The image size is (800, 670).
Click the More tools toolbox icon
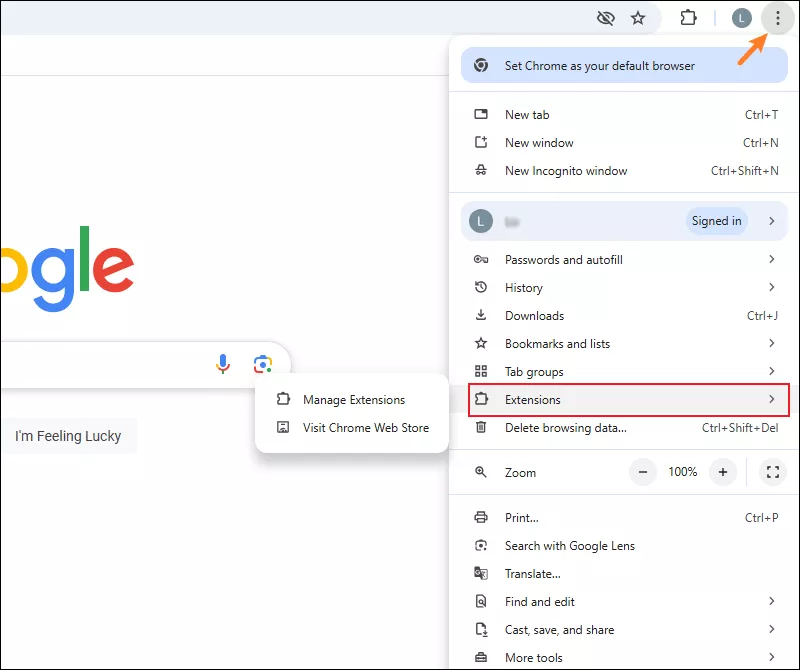(481, 657)
